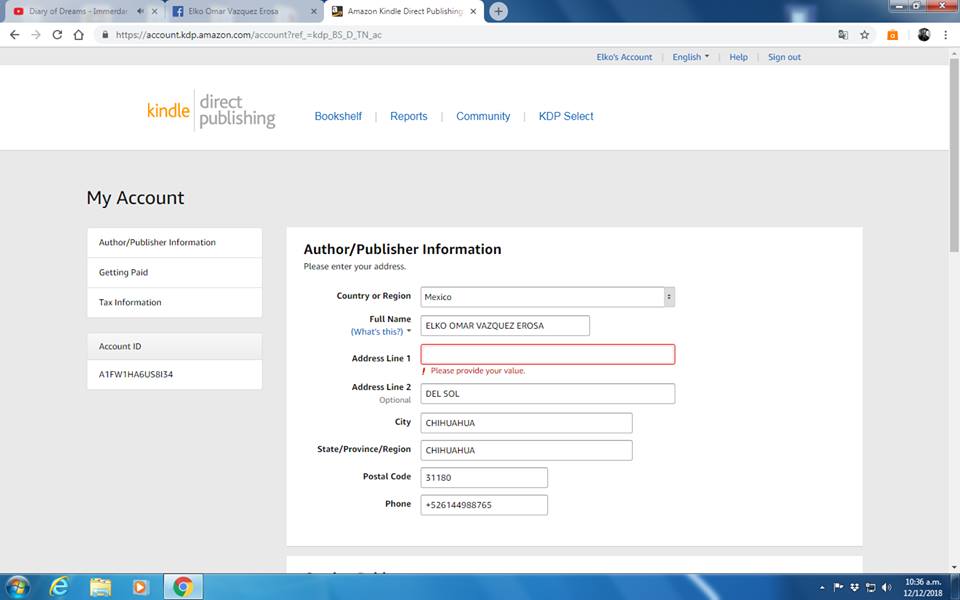The width and height of the screenshot is (960, 600).
Task: Expand the English language menu
Action: [690, 57]
